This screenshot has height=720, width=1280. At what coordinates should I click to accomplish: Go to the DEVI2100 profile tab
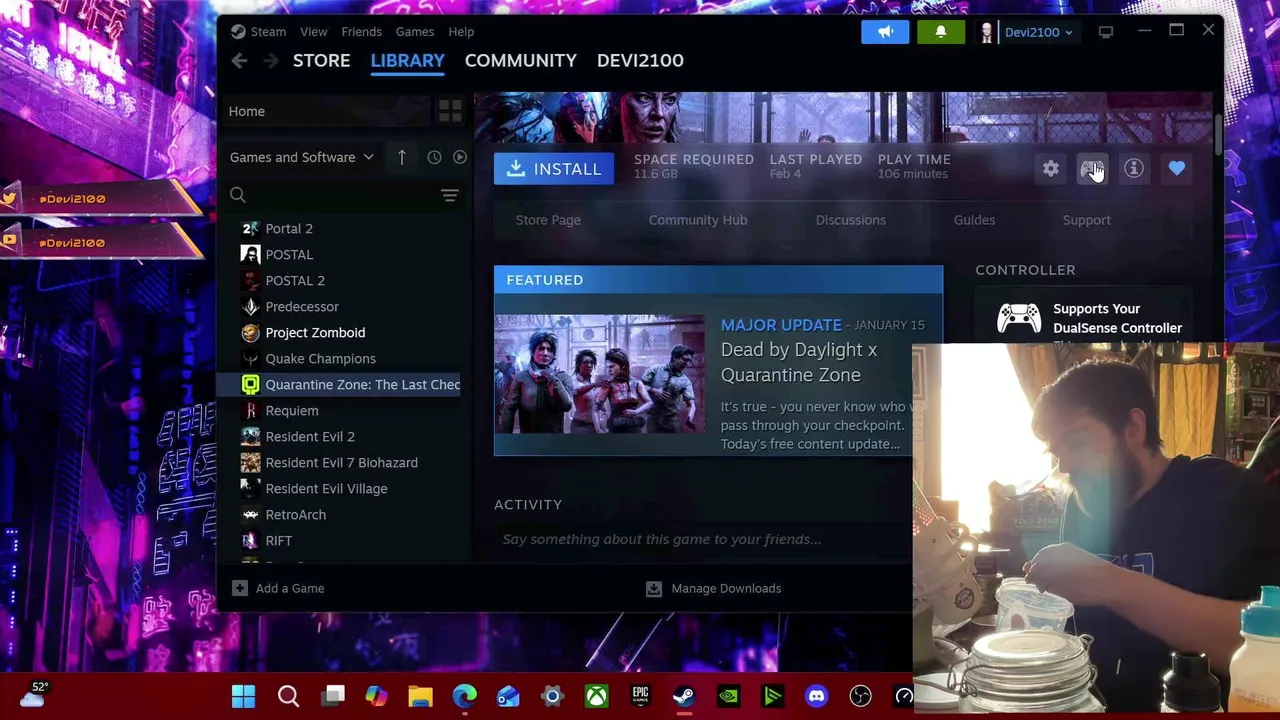[x=640, y=60]
